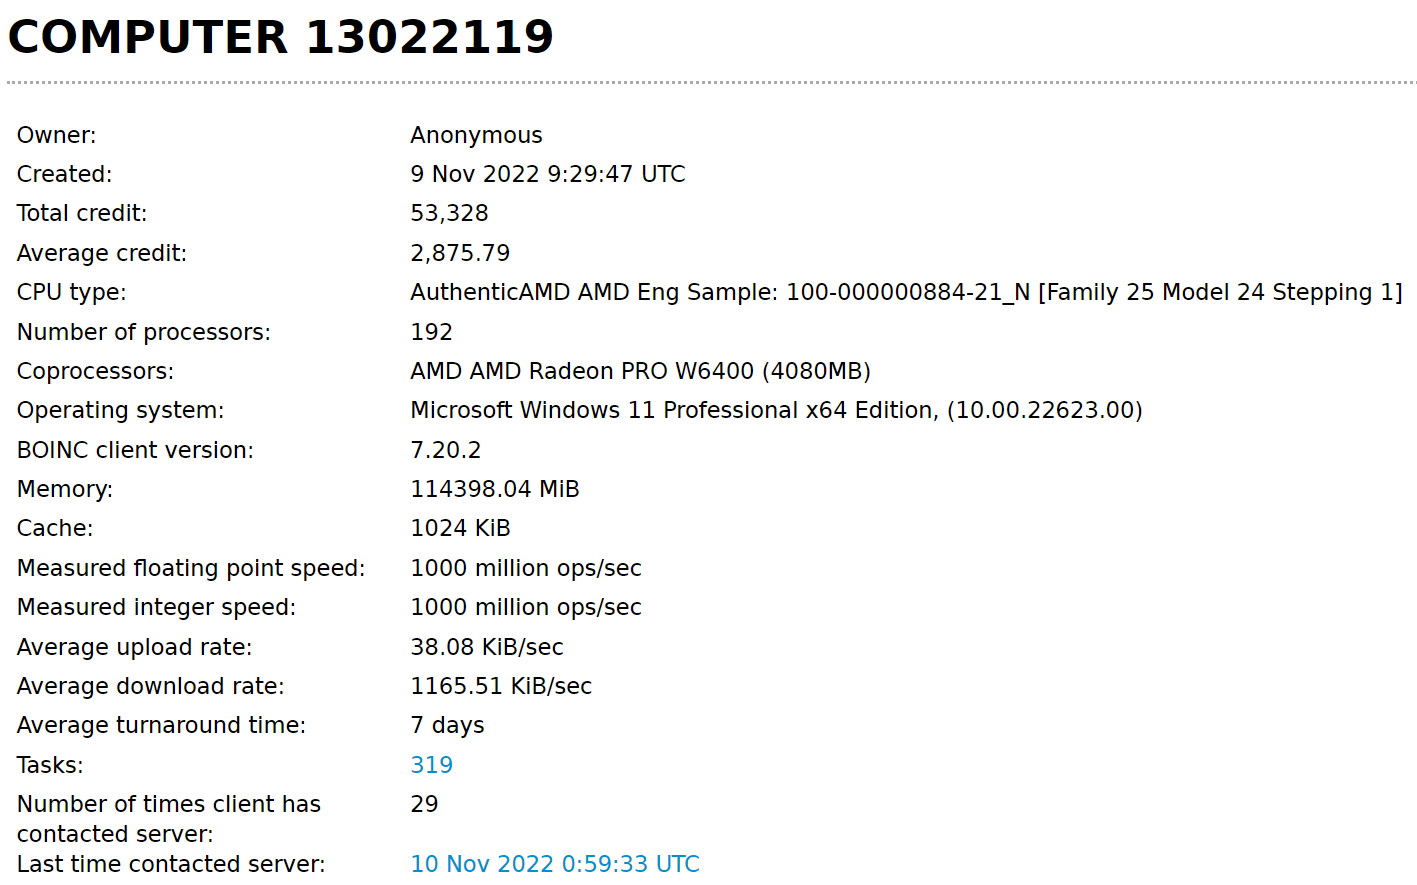1417x885 pixels.
Task: Click the Microsoft Windows 11 operating system text
Action: pos(775,410)
